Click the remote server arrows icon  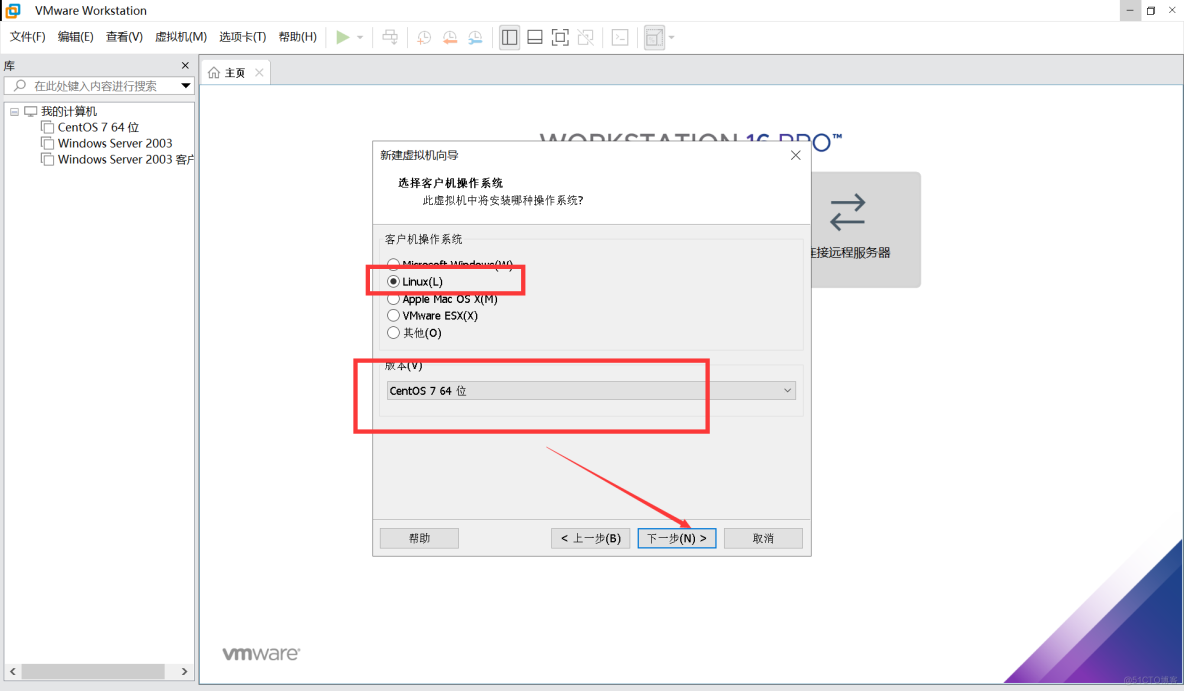tap(847, 212)
